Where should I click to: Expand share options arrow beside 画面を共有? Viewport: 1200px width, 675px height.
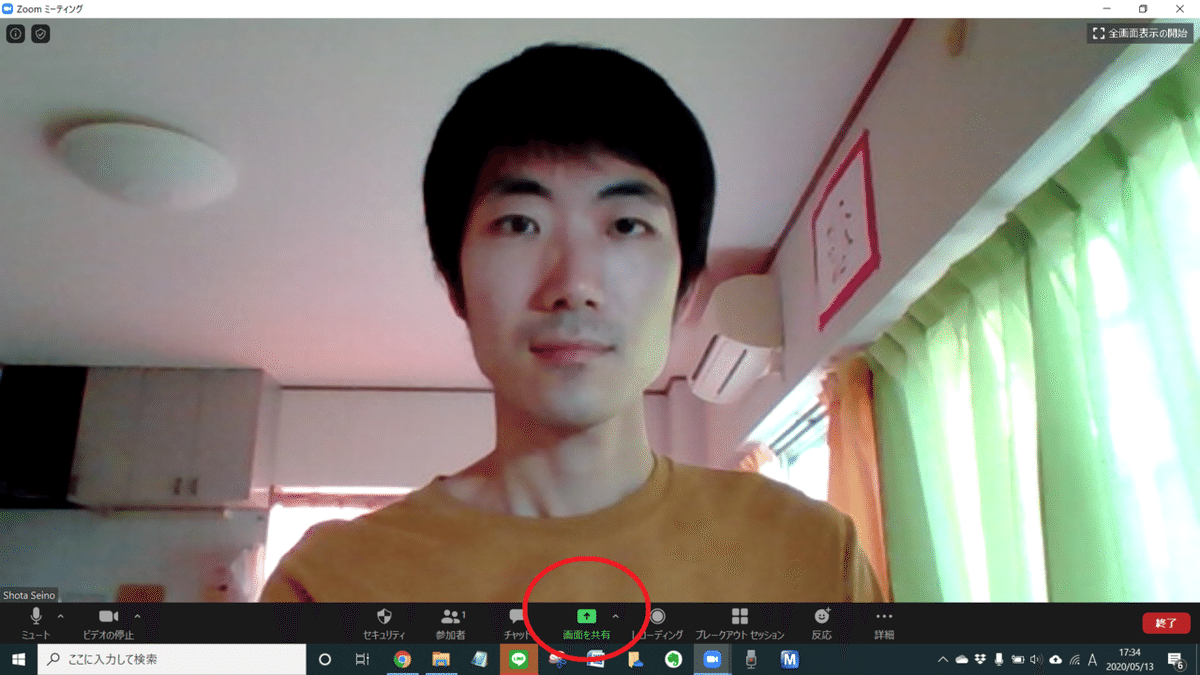point(615,617)
